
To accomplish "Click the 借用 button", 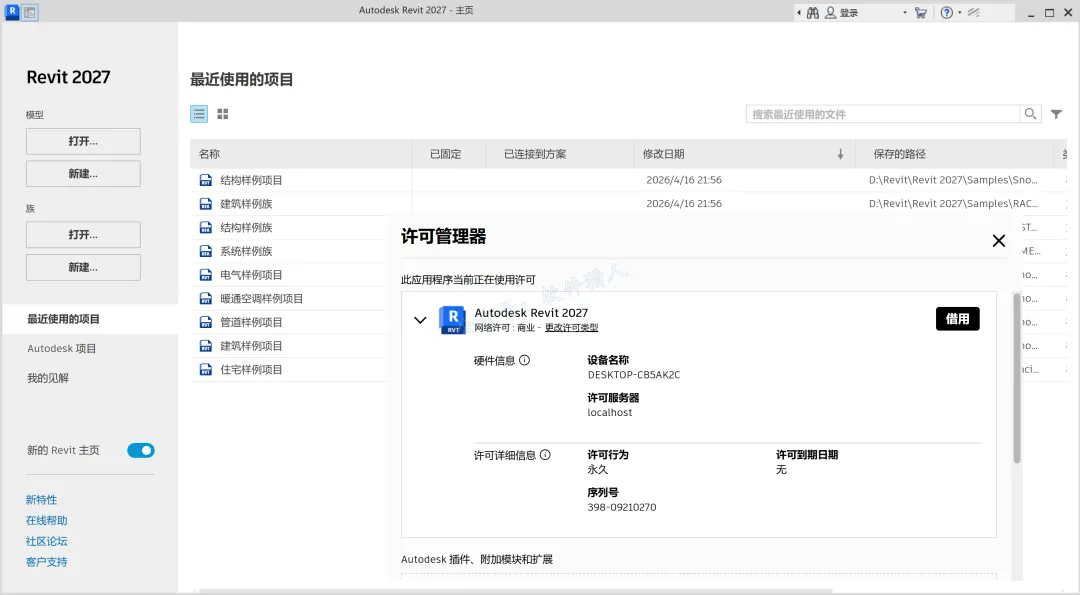I will [957, 319].
